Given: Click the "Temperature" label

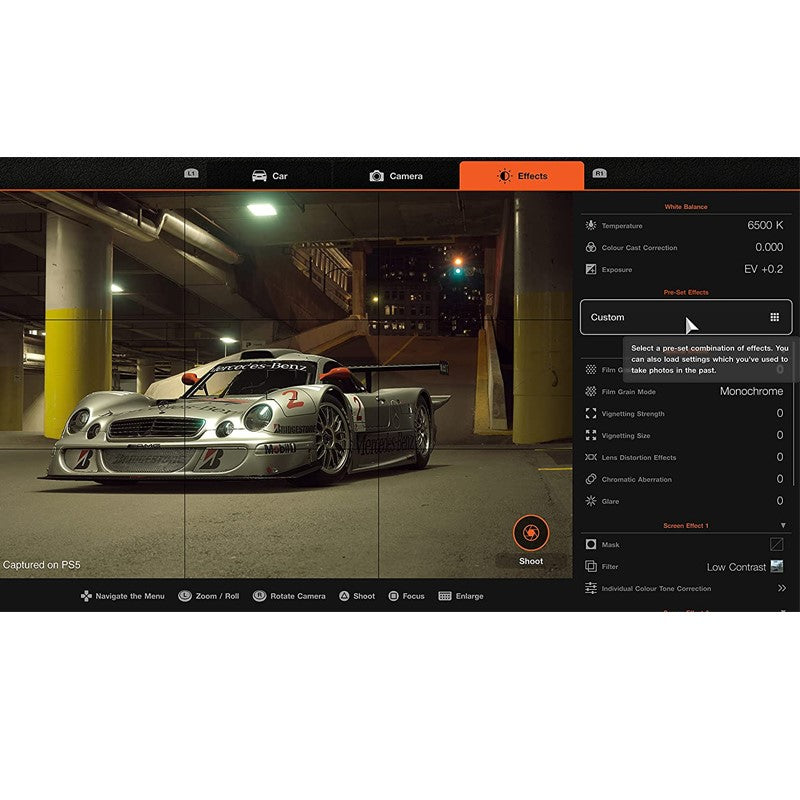Looking at the screenshot, I should [x=622, y=226].
